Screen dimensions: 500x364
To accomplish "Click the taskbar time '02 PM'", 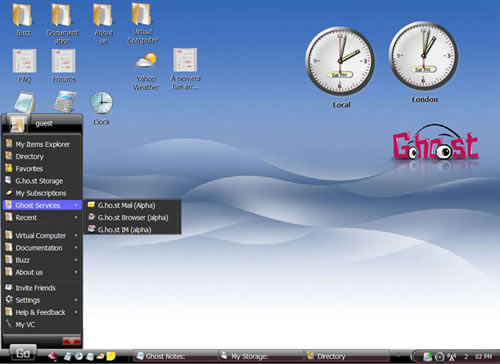I will pos(483,357).
